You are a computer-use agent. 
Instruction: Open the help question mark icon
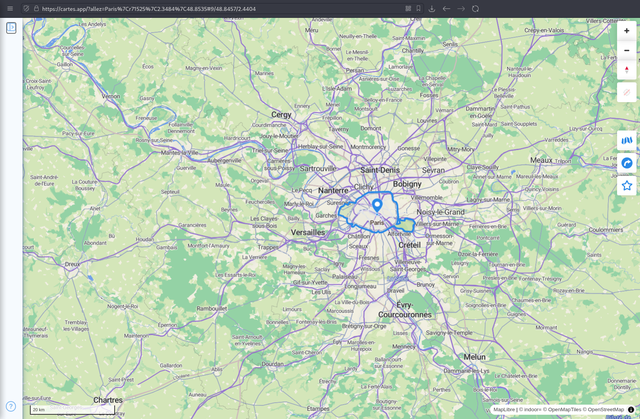point(11,406)
